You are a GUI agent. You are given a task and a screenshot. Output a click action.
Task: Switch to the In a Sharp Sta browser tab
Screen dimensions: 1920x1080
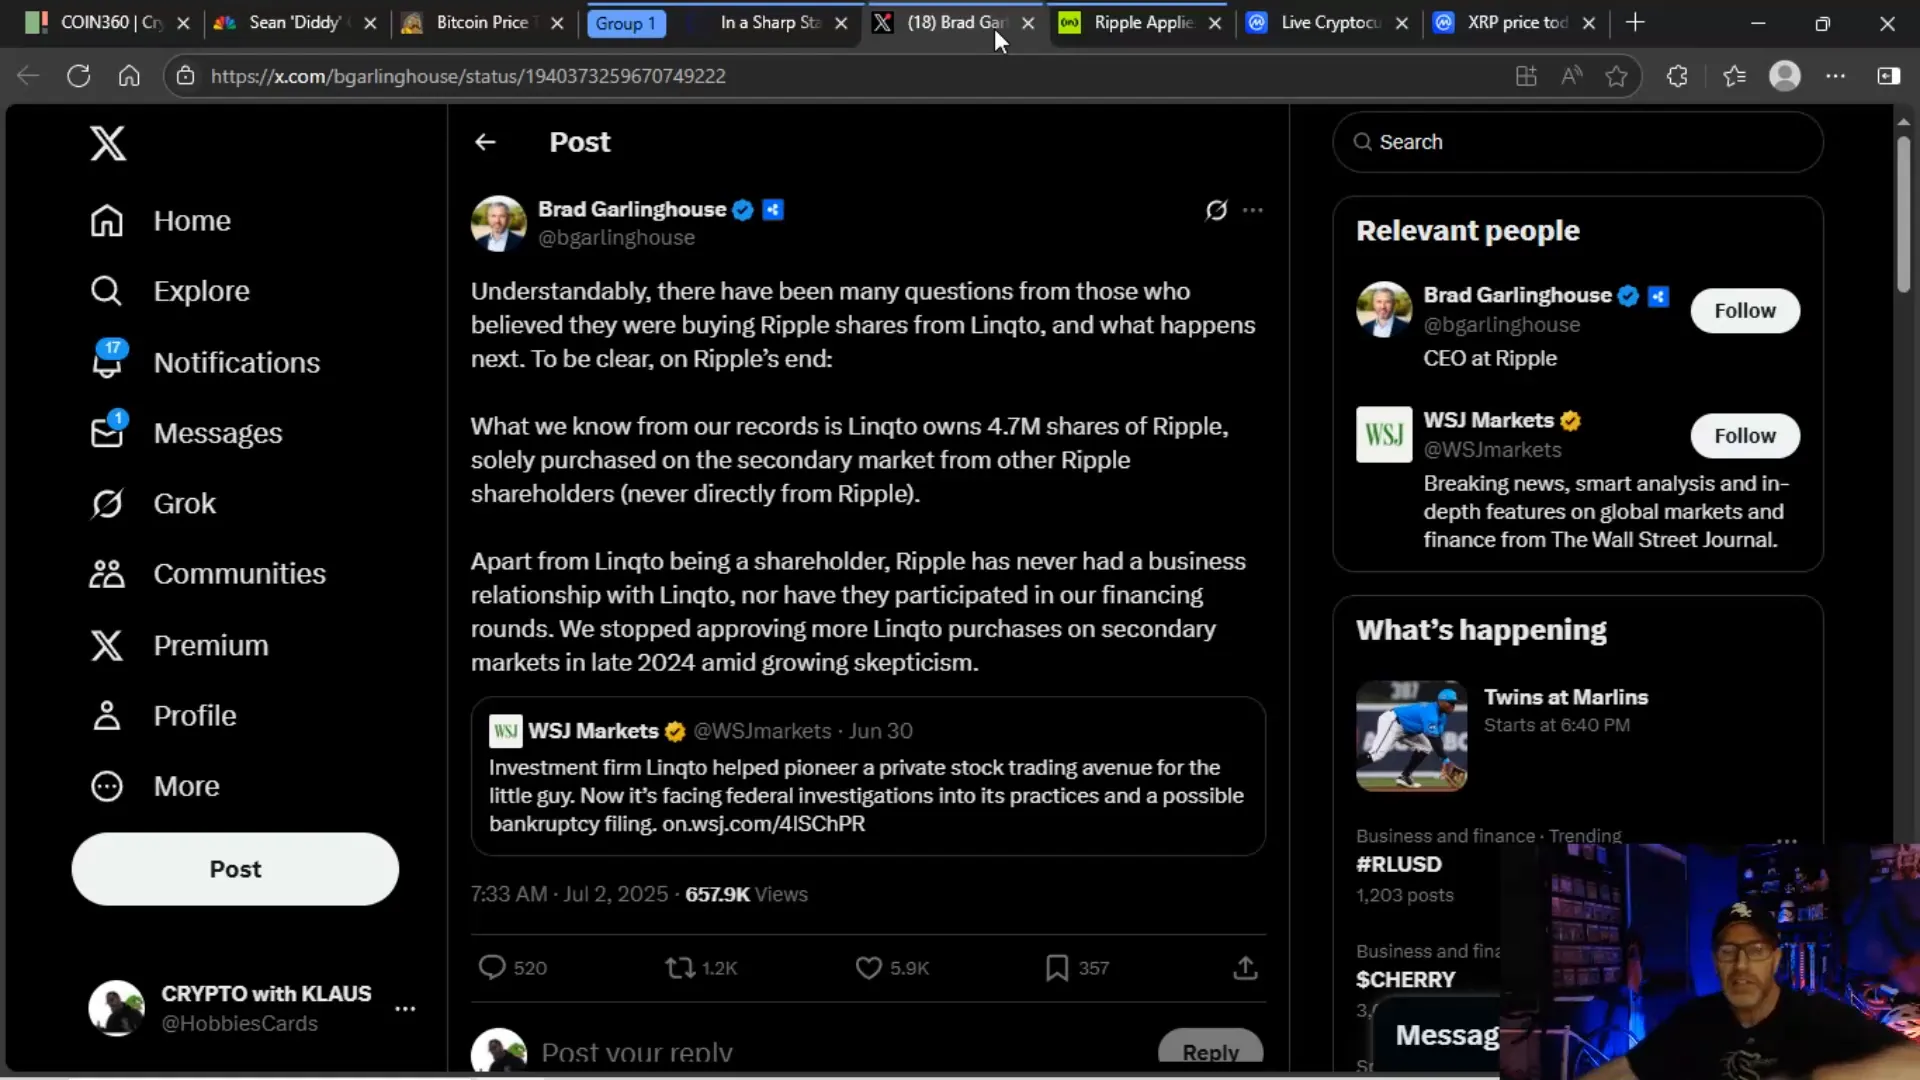[770, 22]
